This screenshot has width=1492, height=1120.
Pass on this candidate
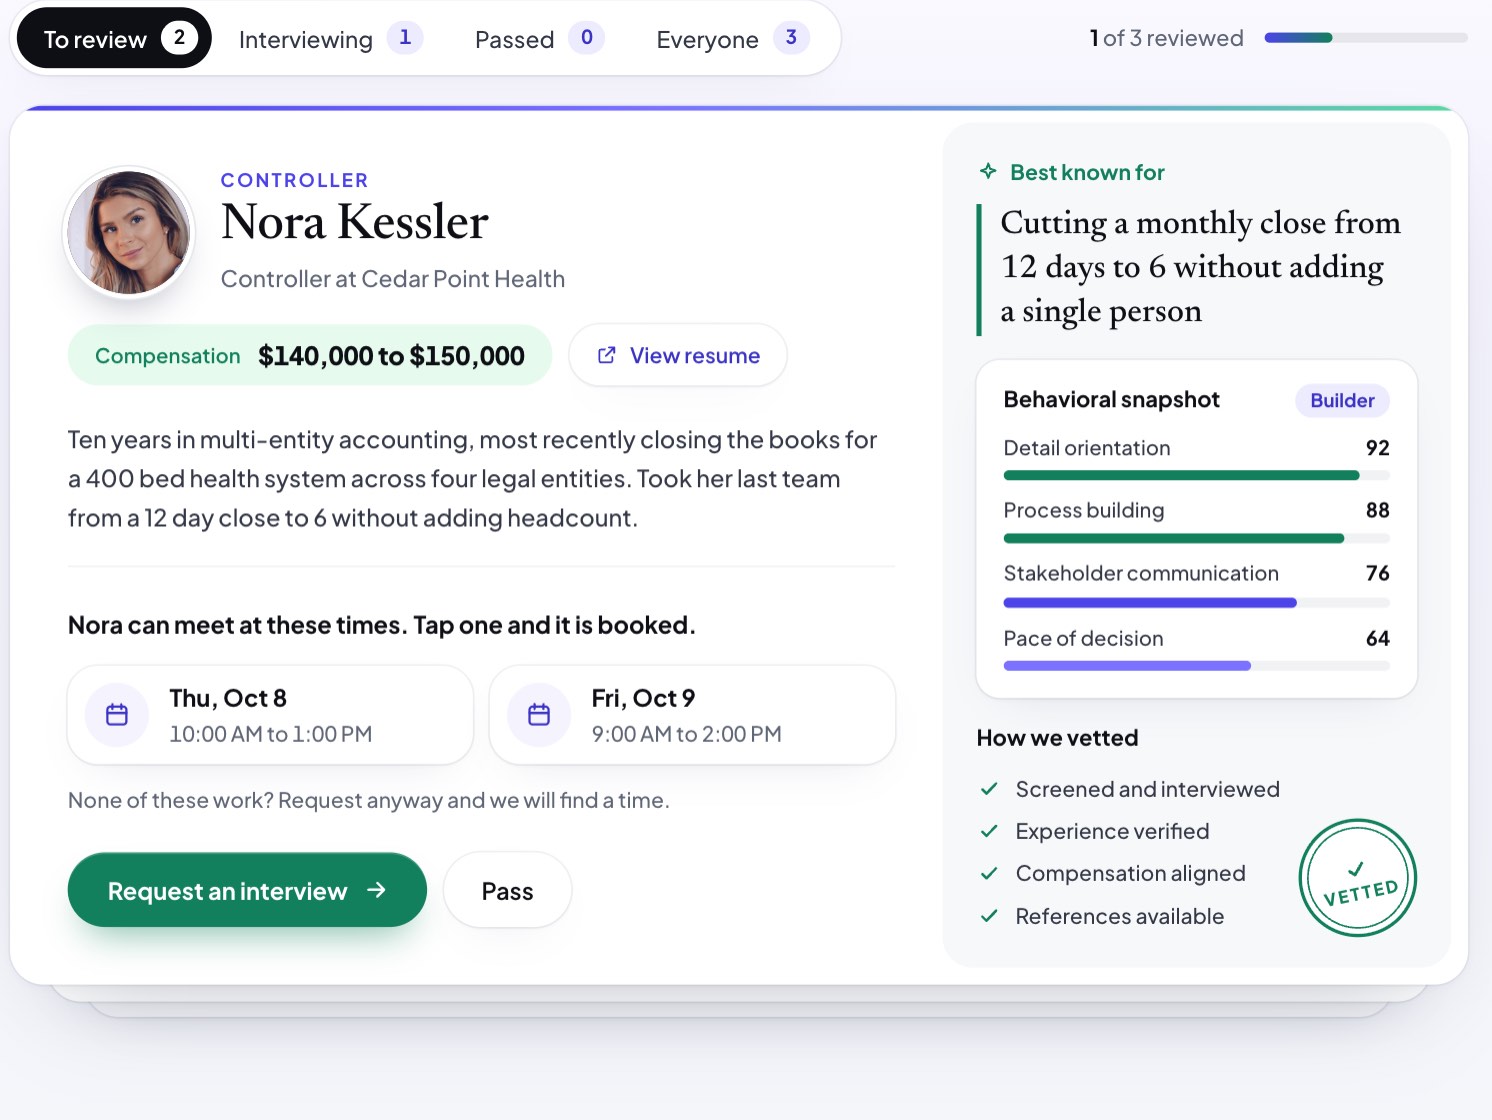(507, 890)
